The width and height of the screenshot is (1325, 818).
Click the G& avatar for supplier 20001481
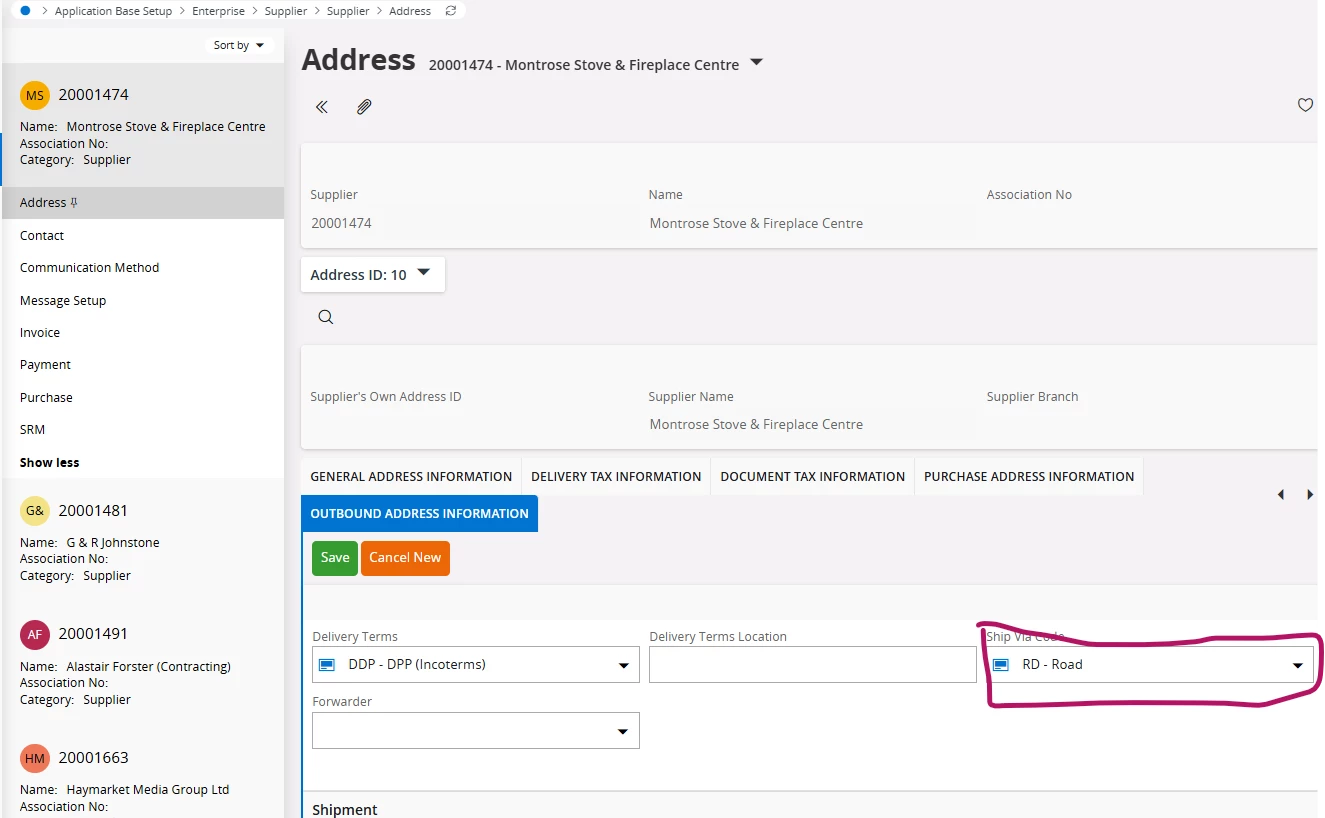[35, 511]
